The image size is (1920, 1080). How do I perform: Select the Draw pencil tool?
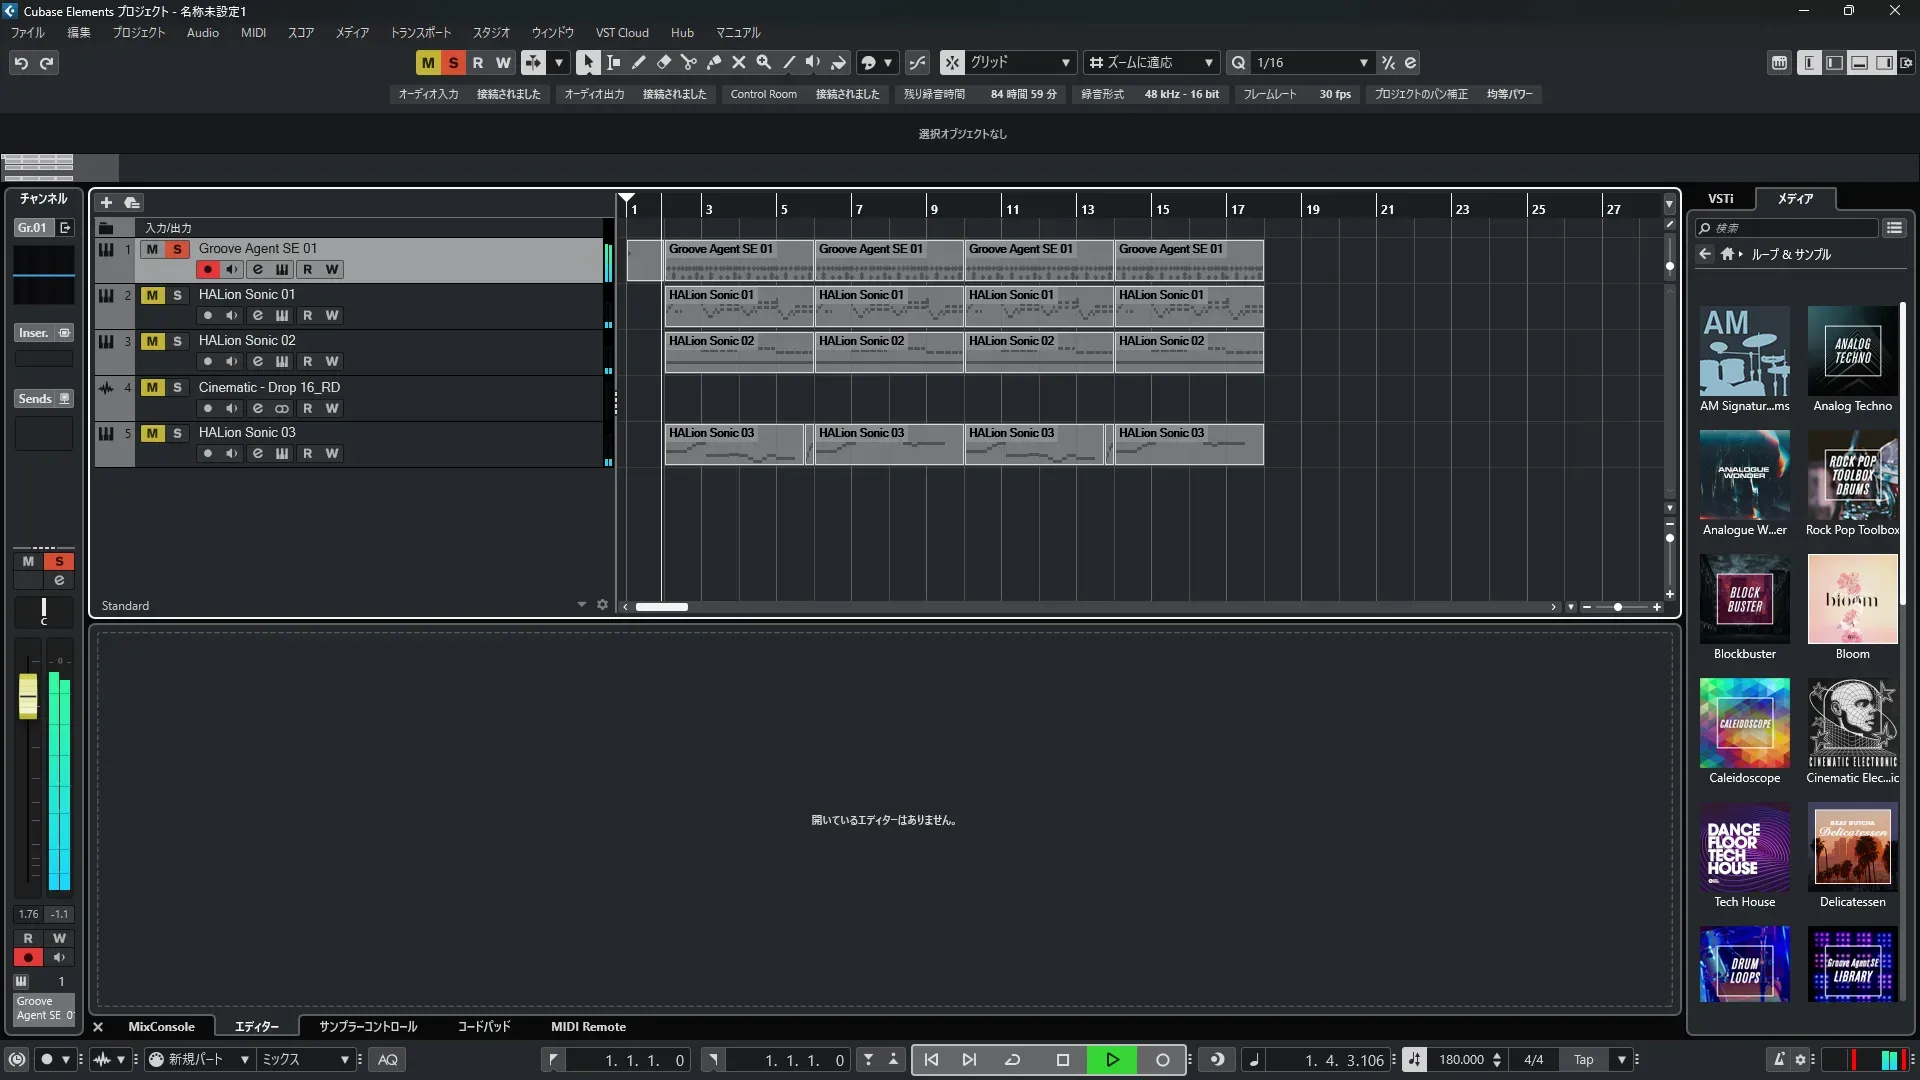638,62
